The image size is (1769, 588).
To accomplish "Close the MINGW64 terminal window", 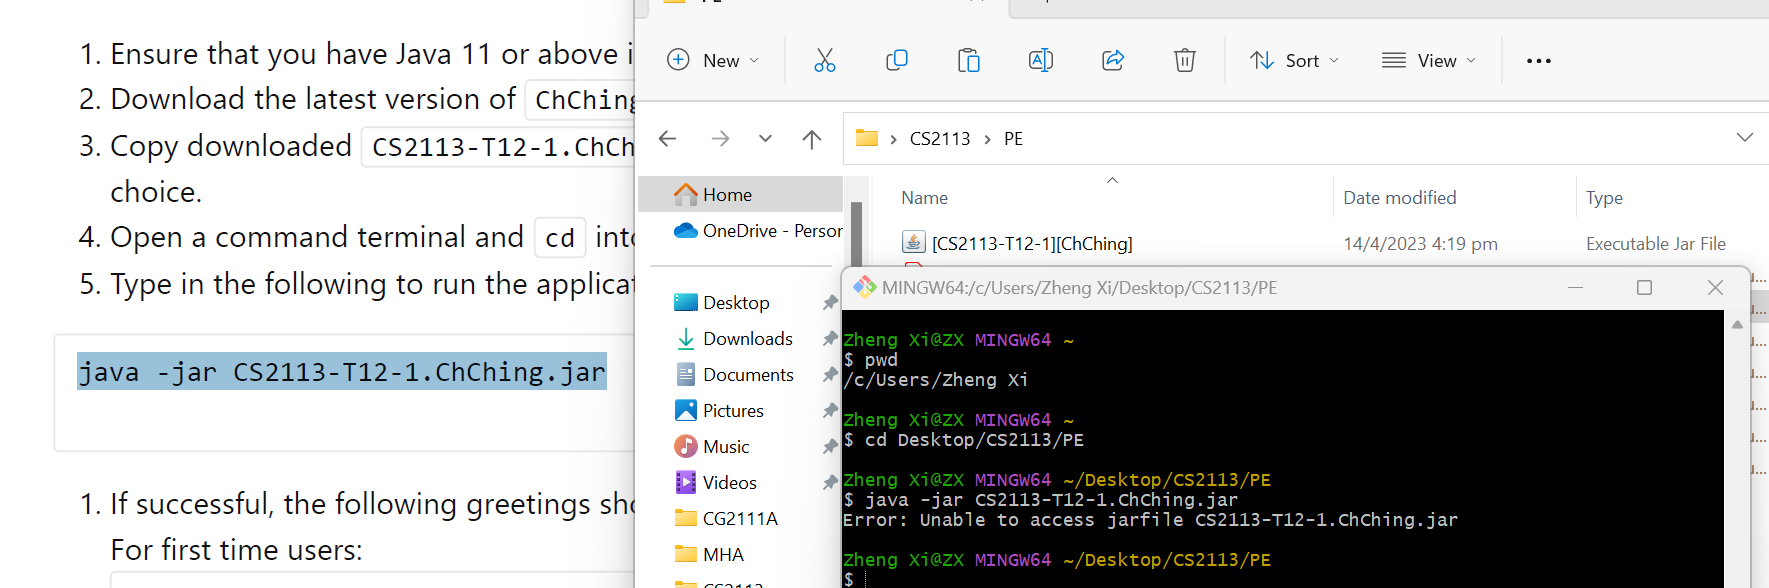I will [x=1715, y=288].
